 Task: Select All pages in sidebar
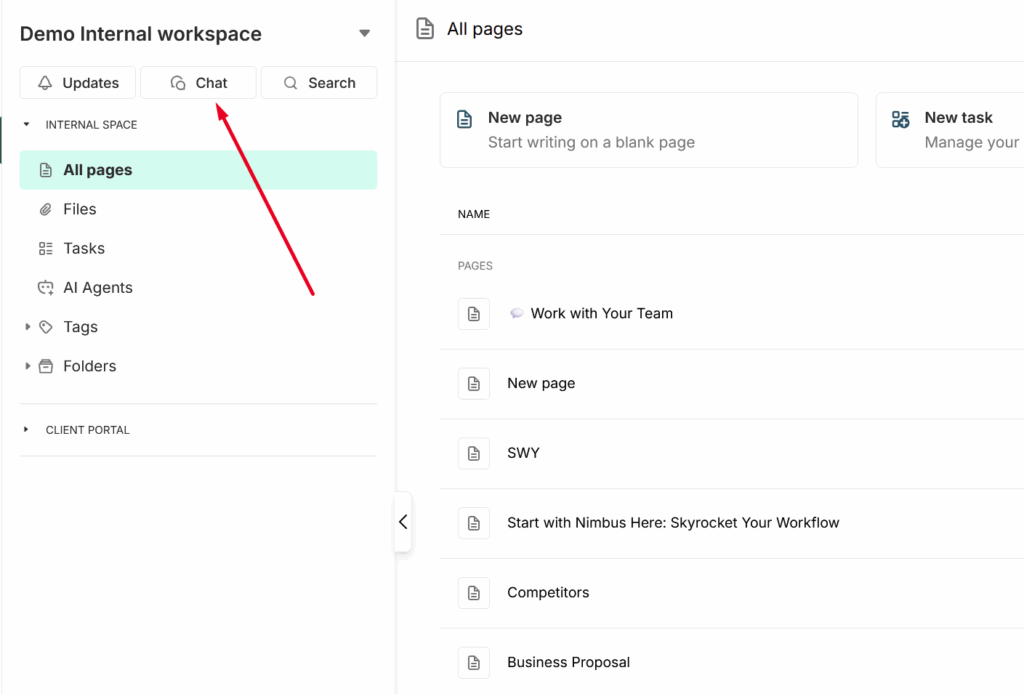(97, 170)
